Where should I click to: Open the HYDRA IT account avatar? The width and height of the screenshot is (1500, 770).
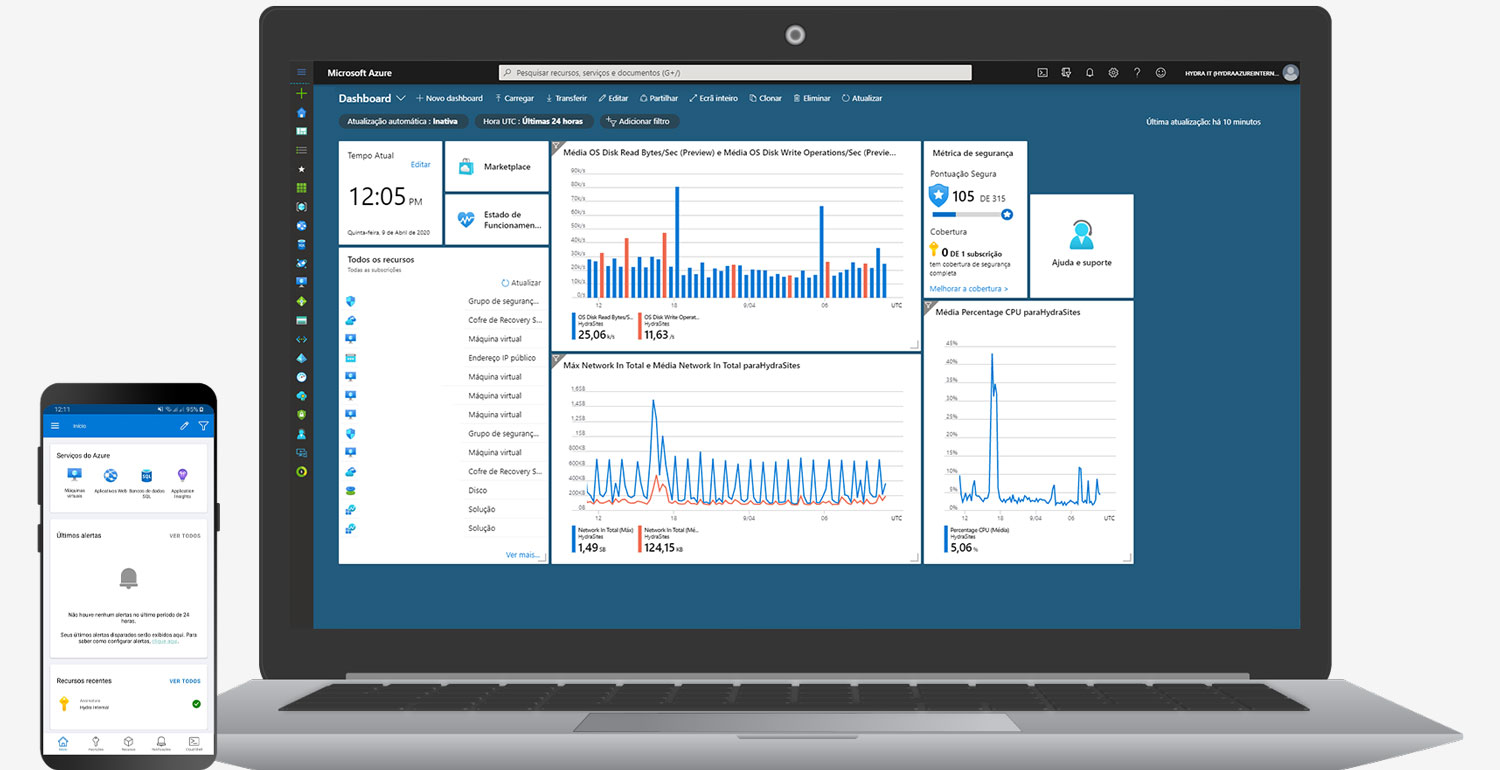coord(1291,72)
